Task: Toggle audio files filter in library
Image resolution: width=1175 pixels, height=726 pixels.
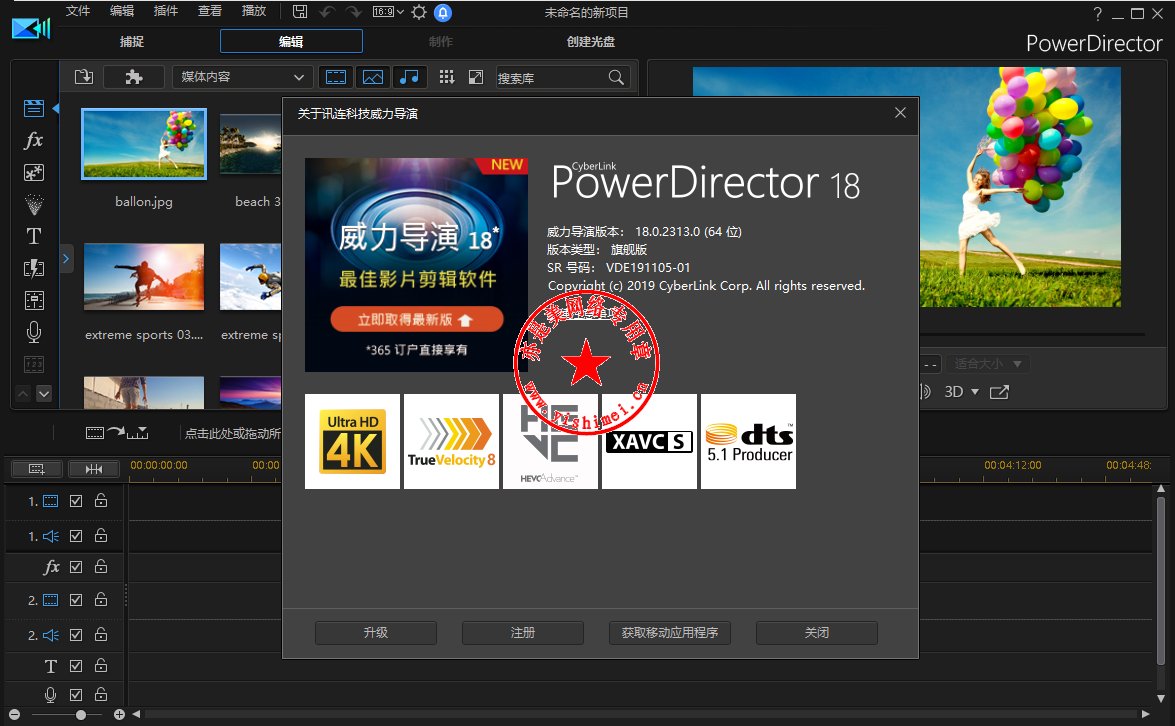Action: pos(409,77)
